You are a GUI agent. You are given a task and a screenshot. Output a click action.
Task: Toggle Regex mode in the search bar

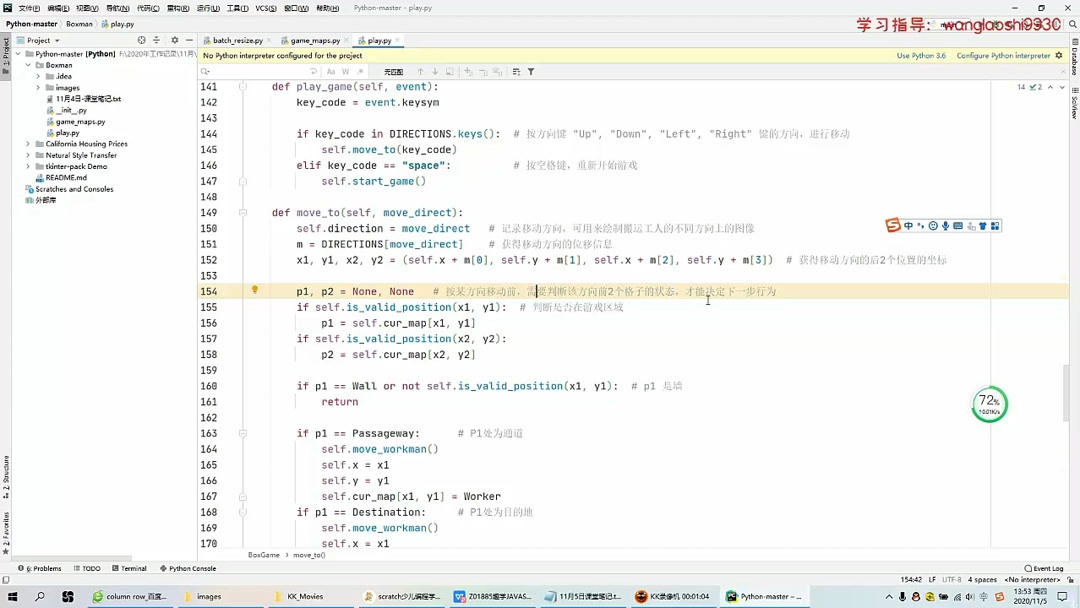[x=361, y=71]
